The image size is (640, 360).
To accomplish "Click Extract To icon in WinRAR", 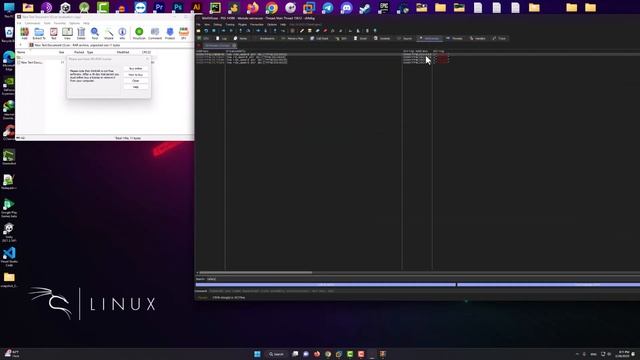I will 39,33.
